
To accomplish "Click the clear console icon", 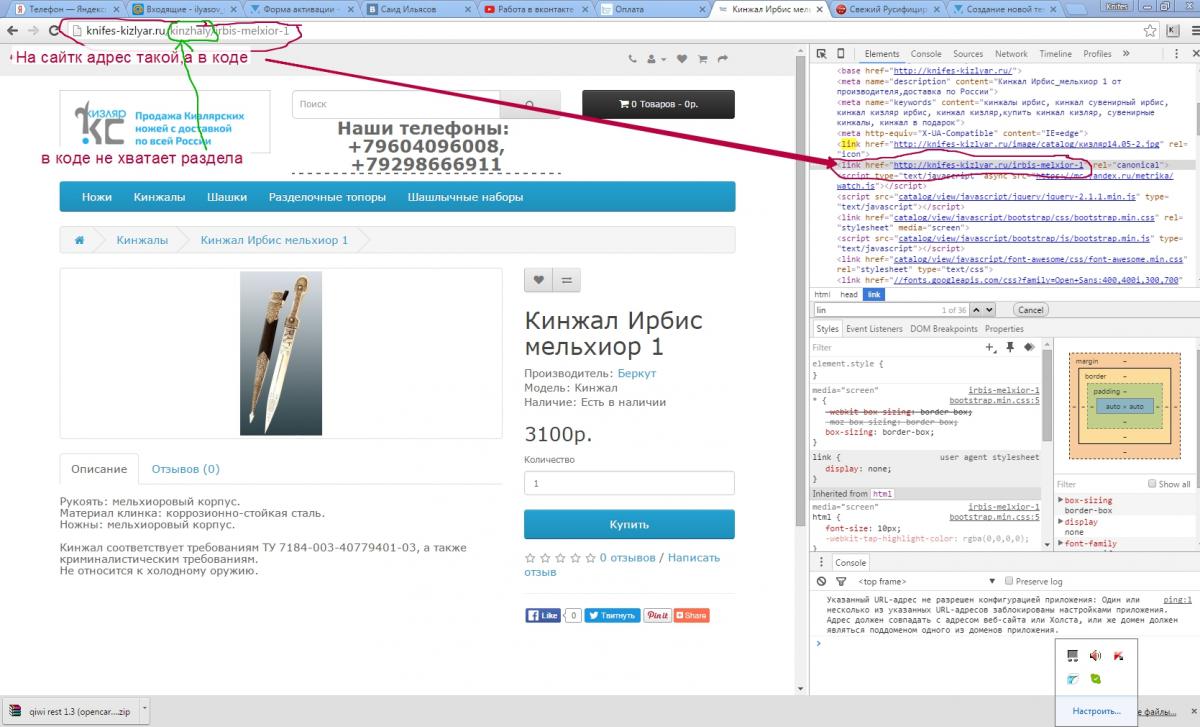I will 821,581.
